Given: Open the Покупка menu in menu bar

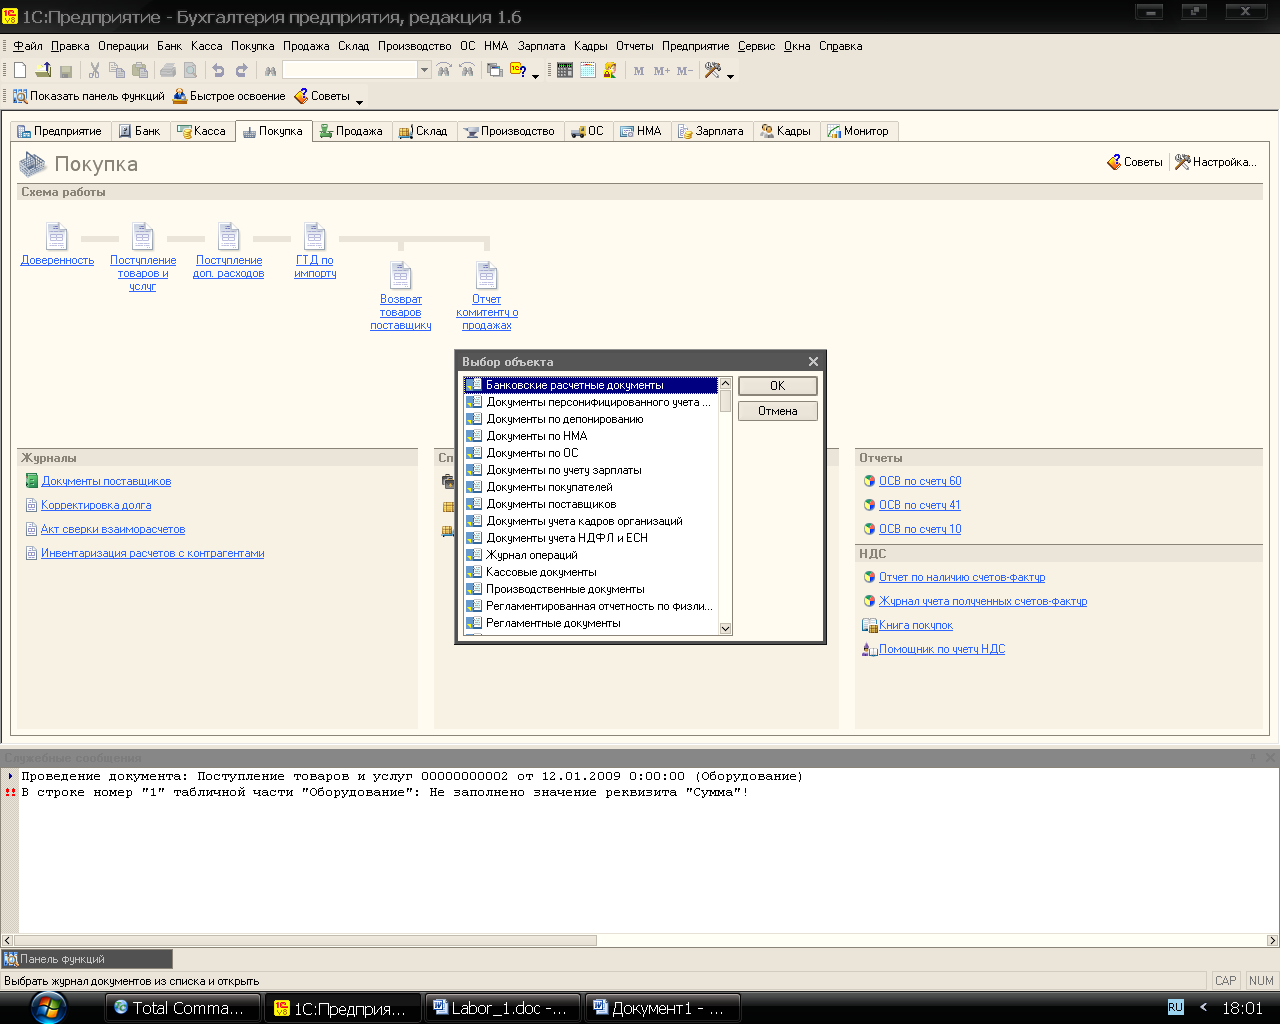Looking at the screenshot, I should pyautogui.click(x=252, y=46).
